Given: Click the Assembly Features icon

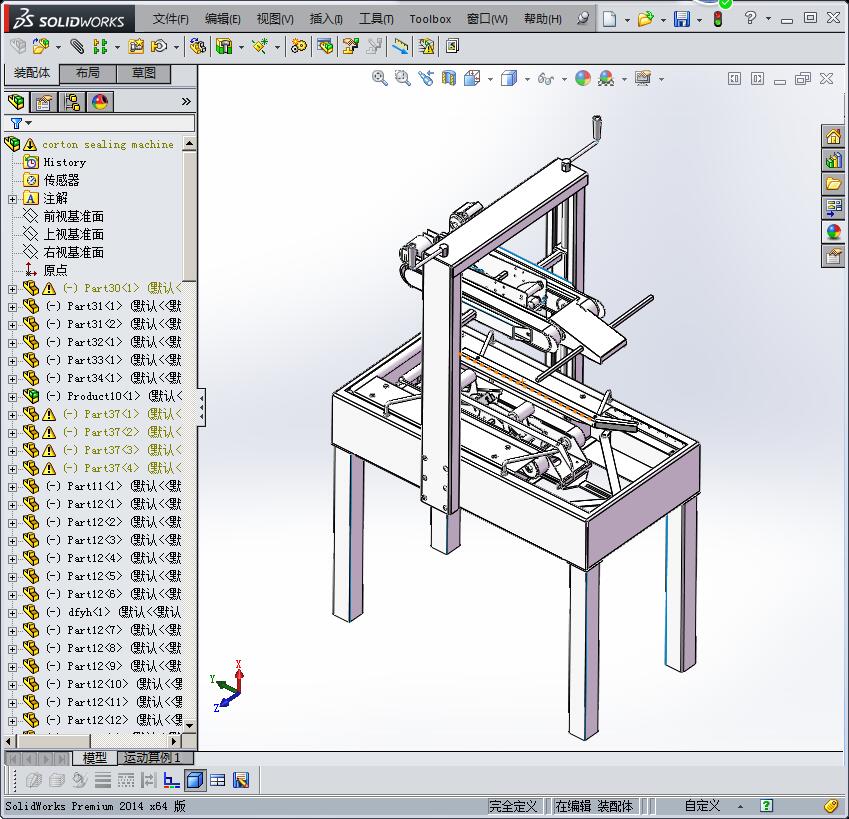Looking at the screenshot, I should 224,47.
